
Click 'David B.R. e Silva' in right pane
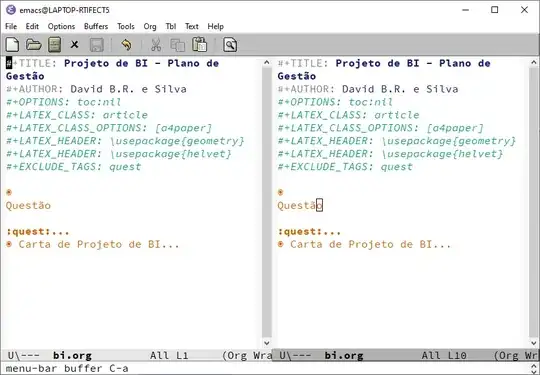400,89
